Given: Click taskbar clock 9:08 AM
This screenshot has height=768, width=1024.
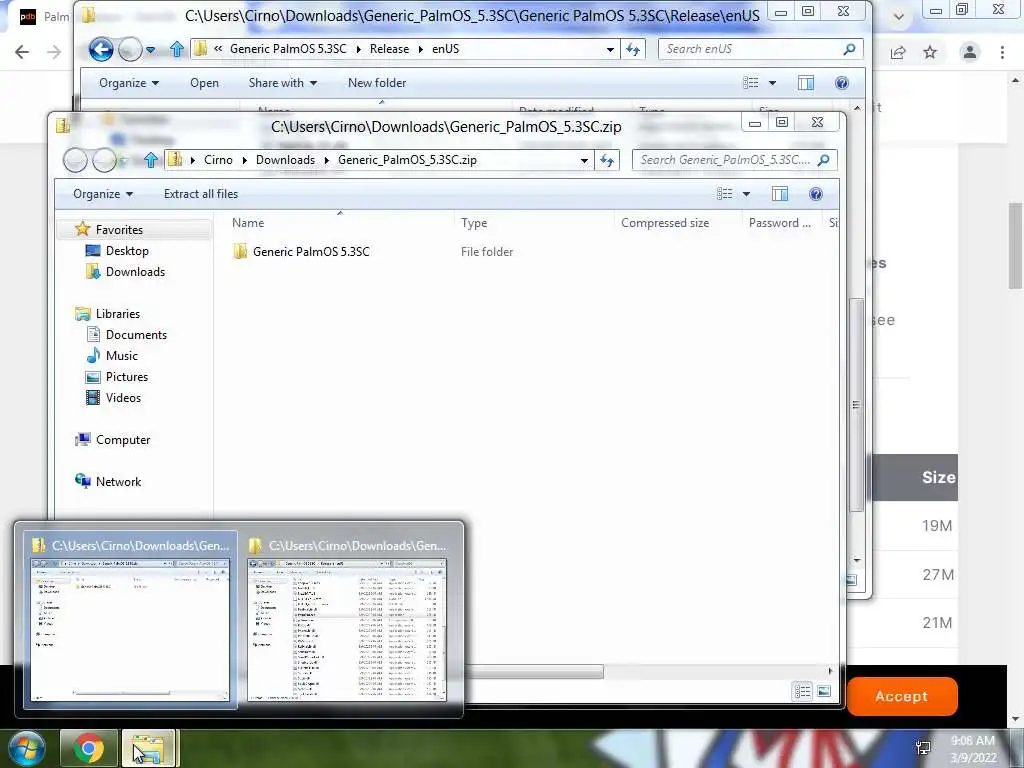Looking at the screenshot, I should tap(973, 749).
